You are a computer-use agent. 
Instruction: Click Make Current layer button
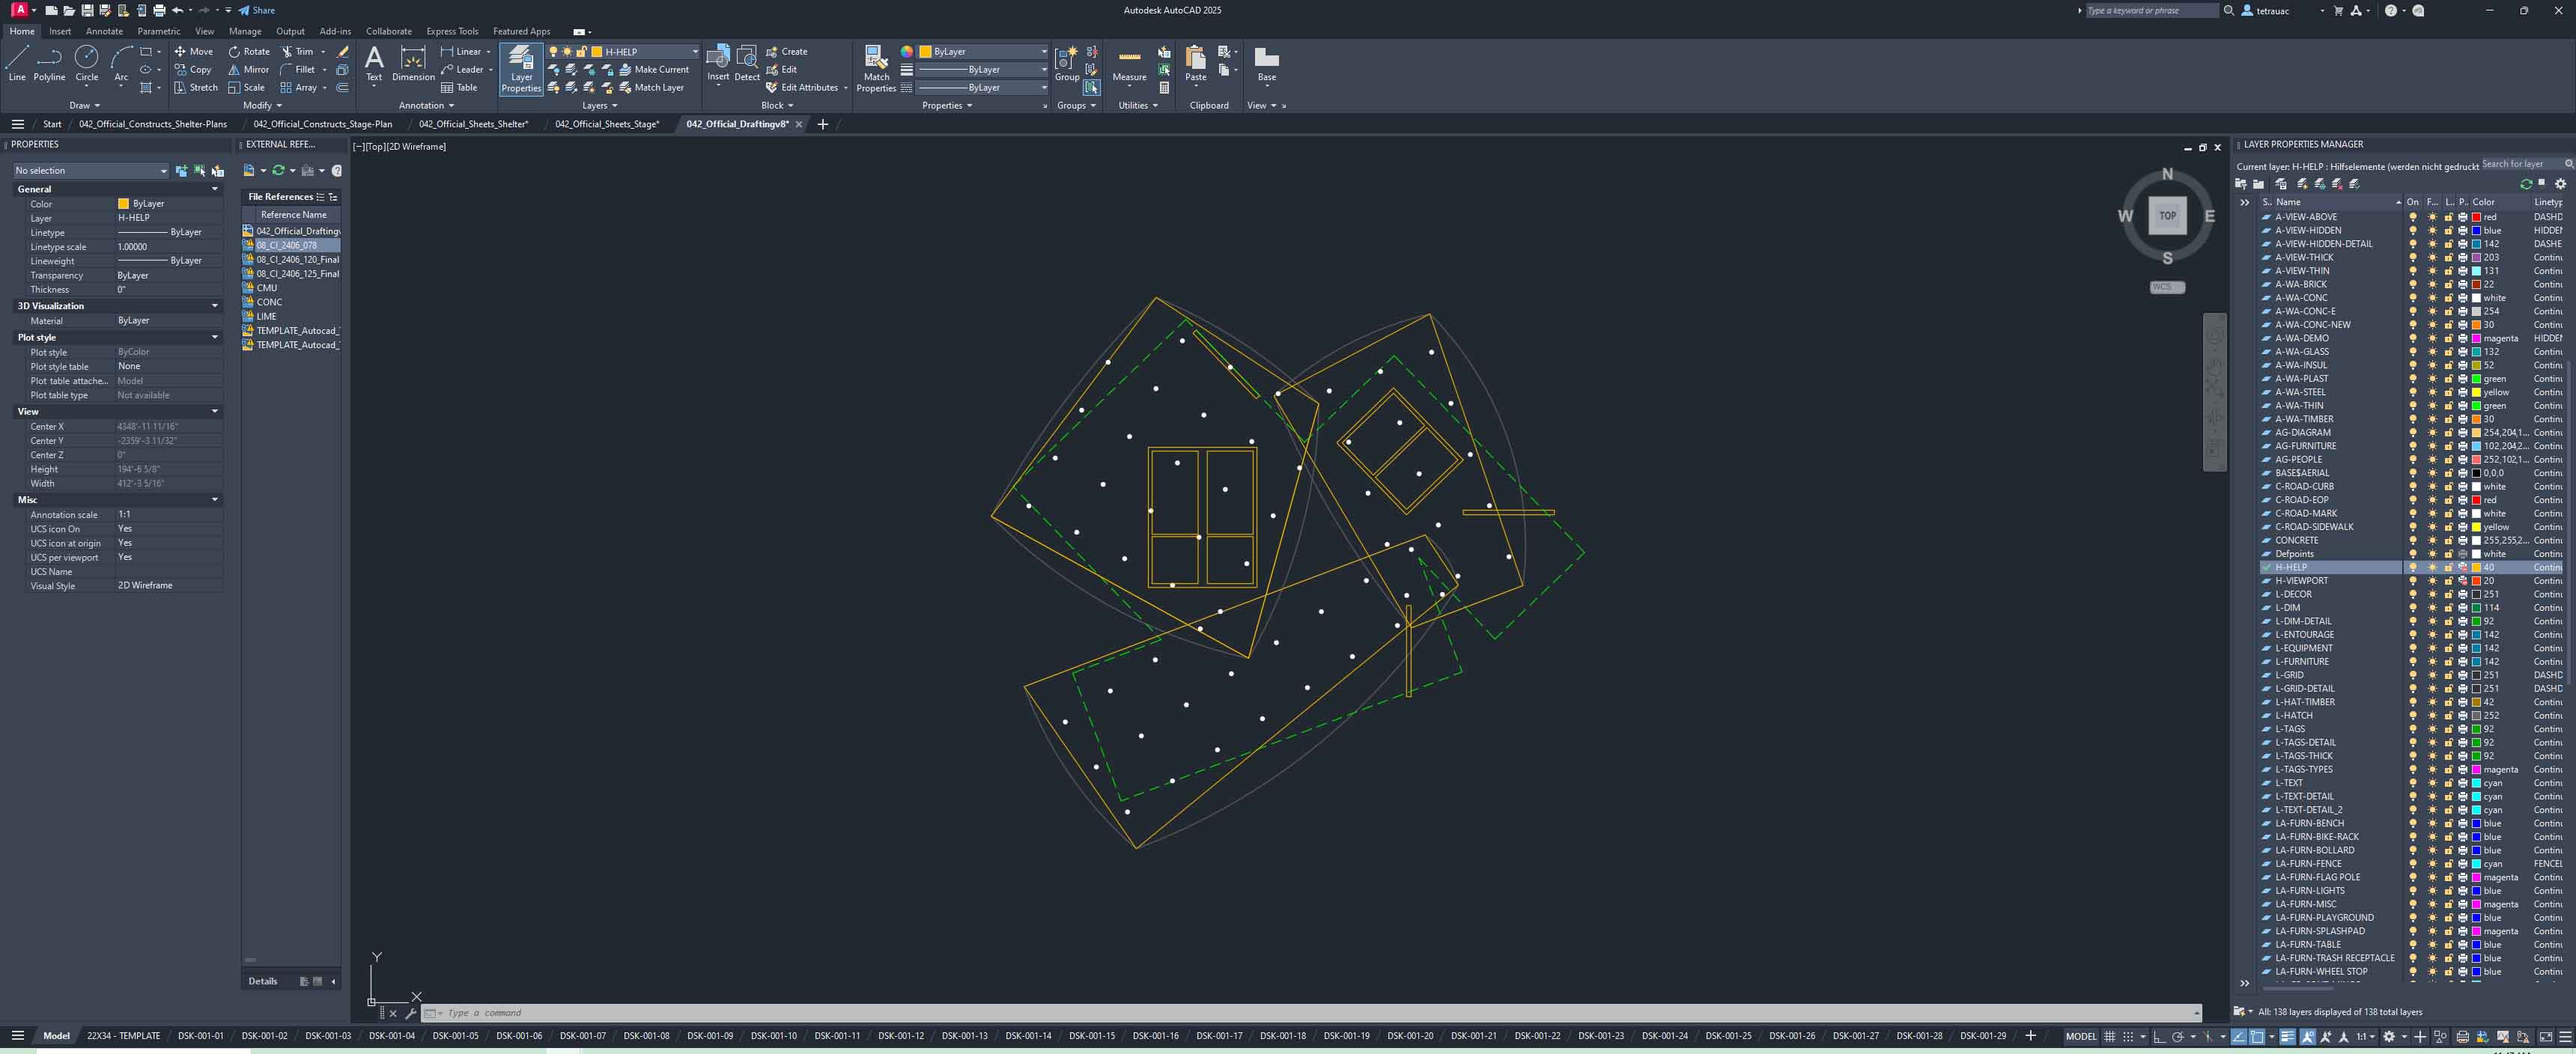click(x=654, y=69)
